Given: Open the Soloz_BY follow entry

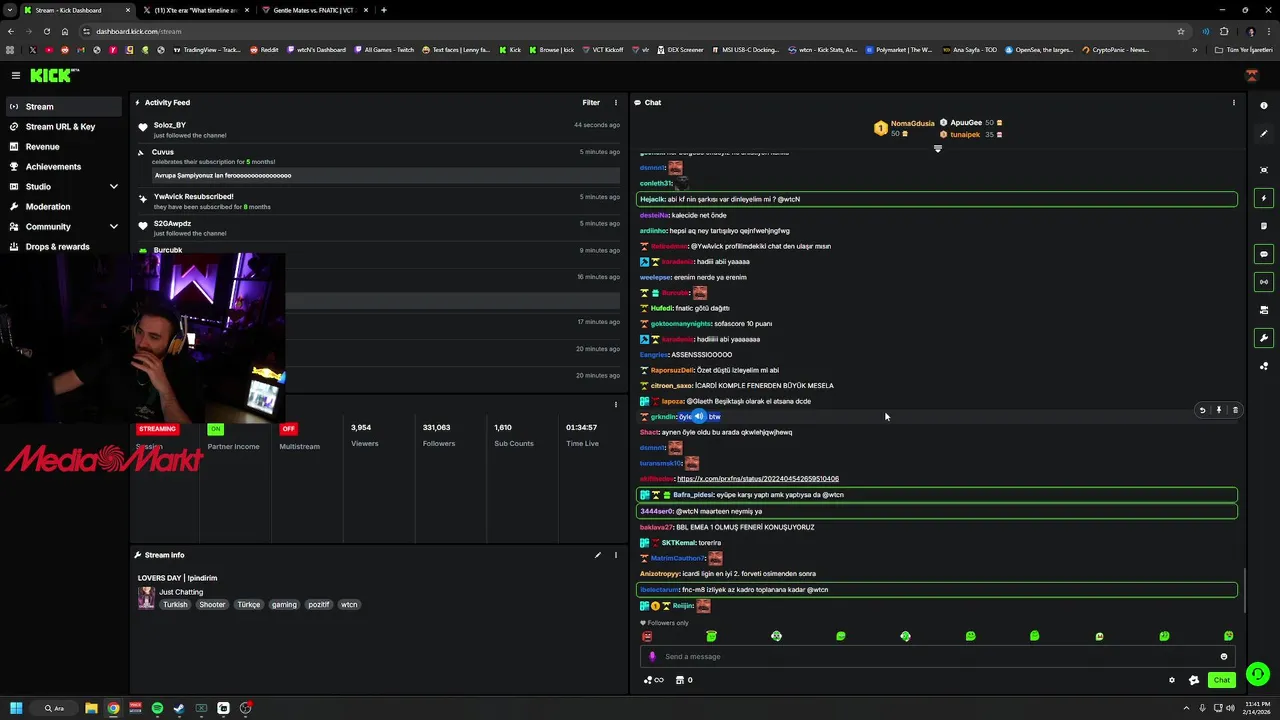Looking at the screenshot, I should [378, 130].
